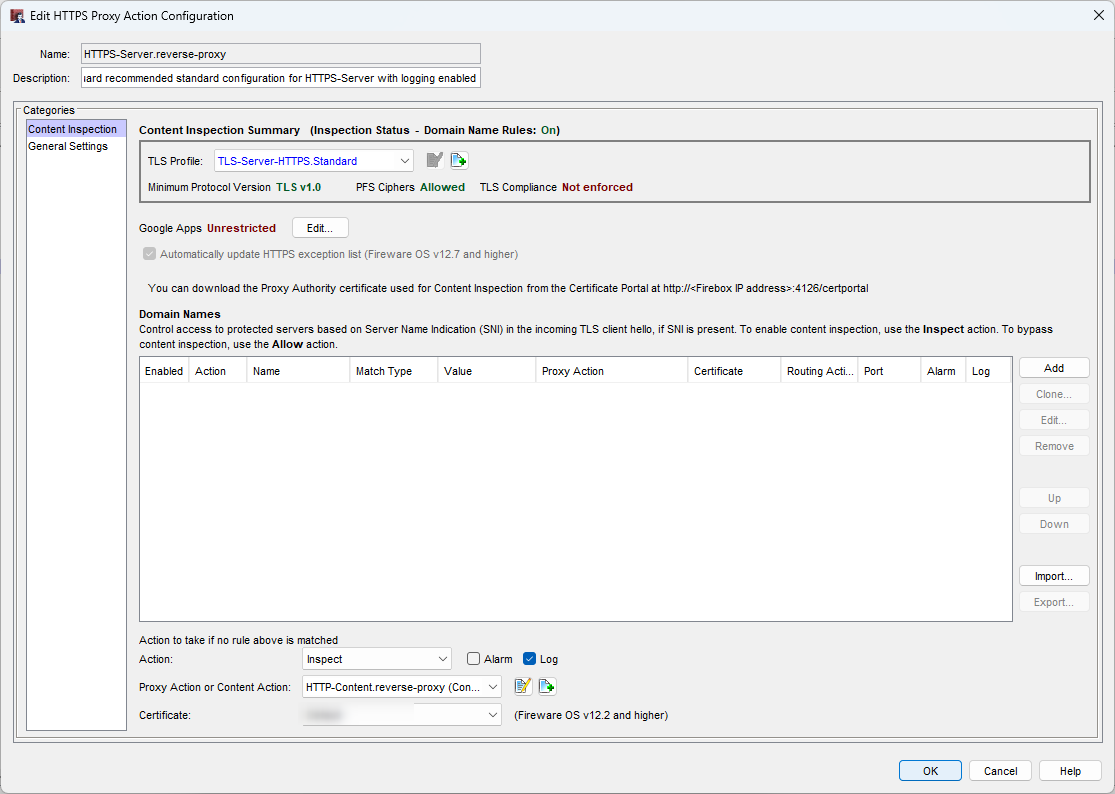Open Help for this dialog

coord(1070,771)
